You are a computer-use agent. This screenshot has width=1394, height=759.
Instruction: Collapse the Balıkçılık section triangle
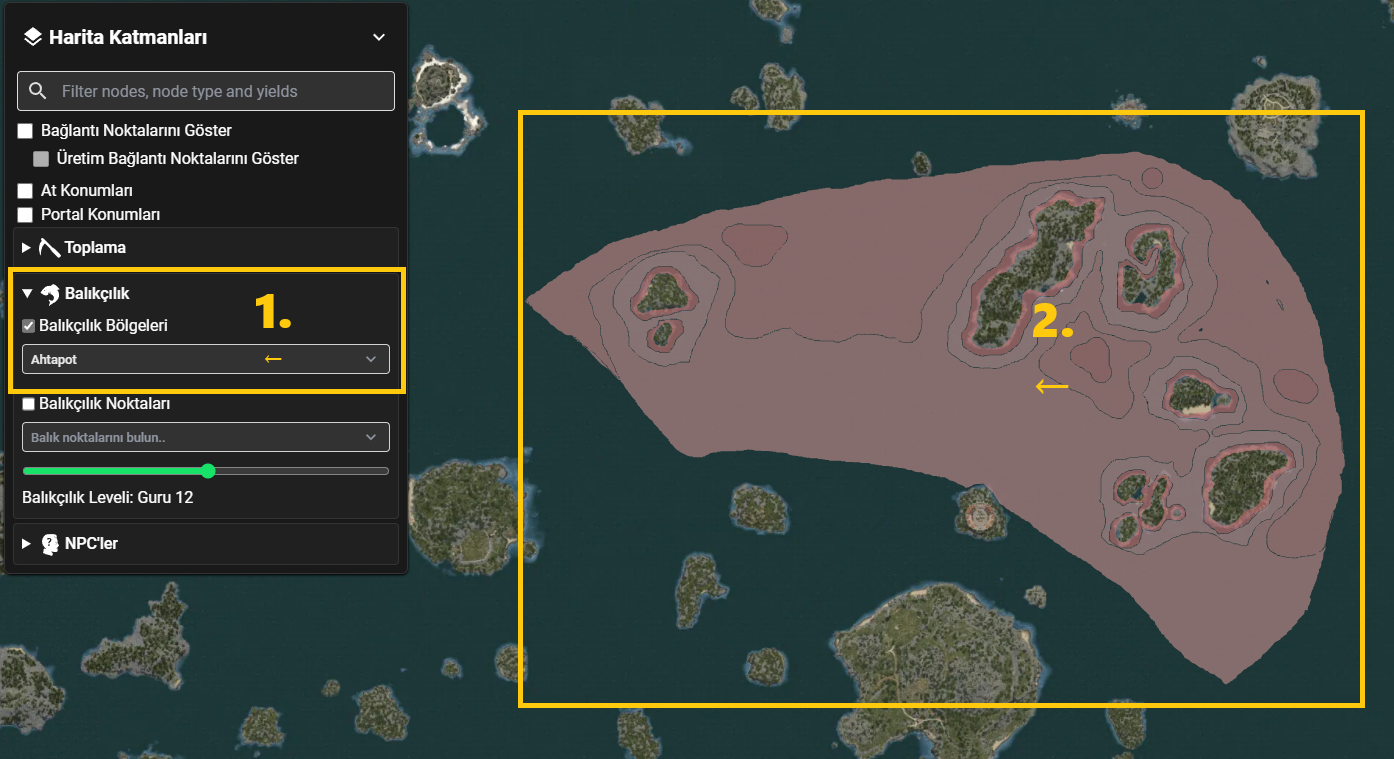click(27, 294)
